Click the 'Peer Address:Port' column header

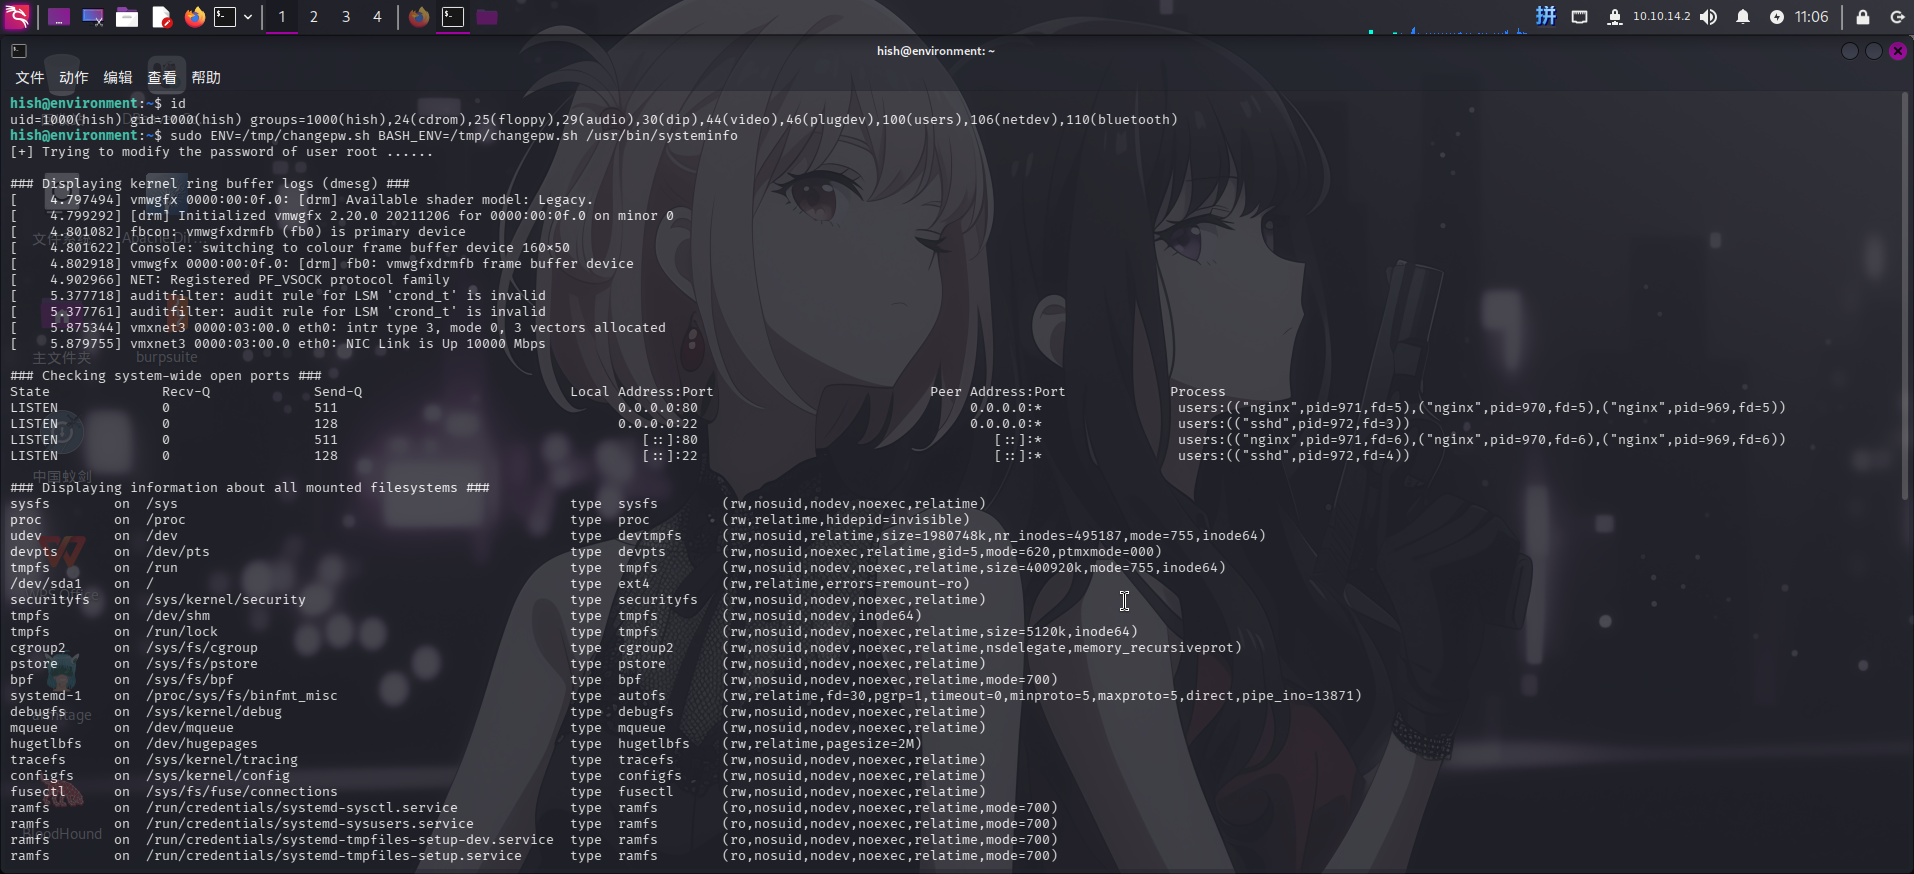point(998,391)
